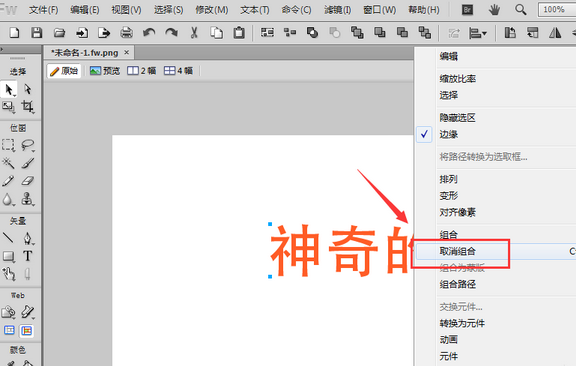Click Show slices and hotspots button
This screenshot has height=366, width=576.
[27, 330]
